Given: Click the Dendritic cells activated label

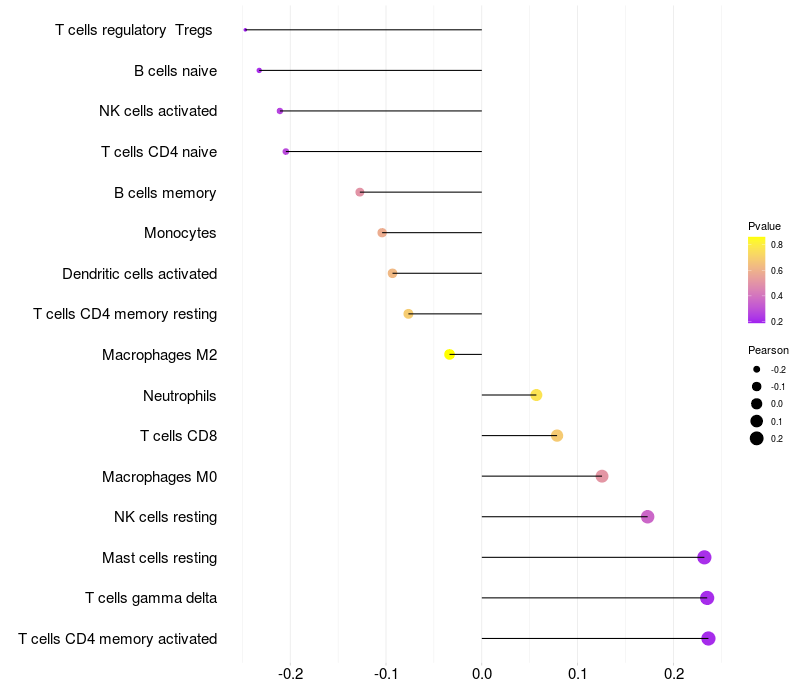Looking at the screenshot, I should pyautogui.click(x=139, y=273).
